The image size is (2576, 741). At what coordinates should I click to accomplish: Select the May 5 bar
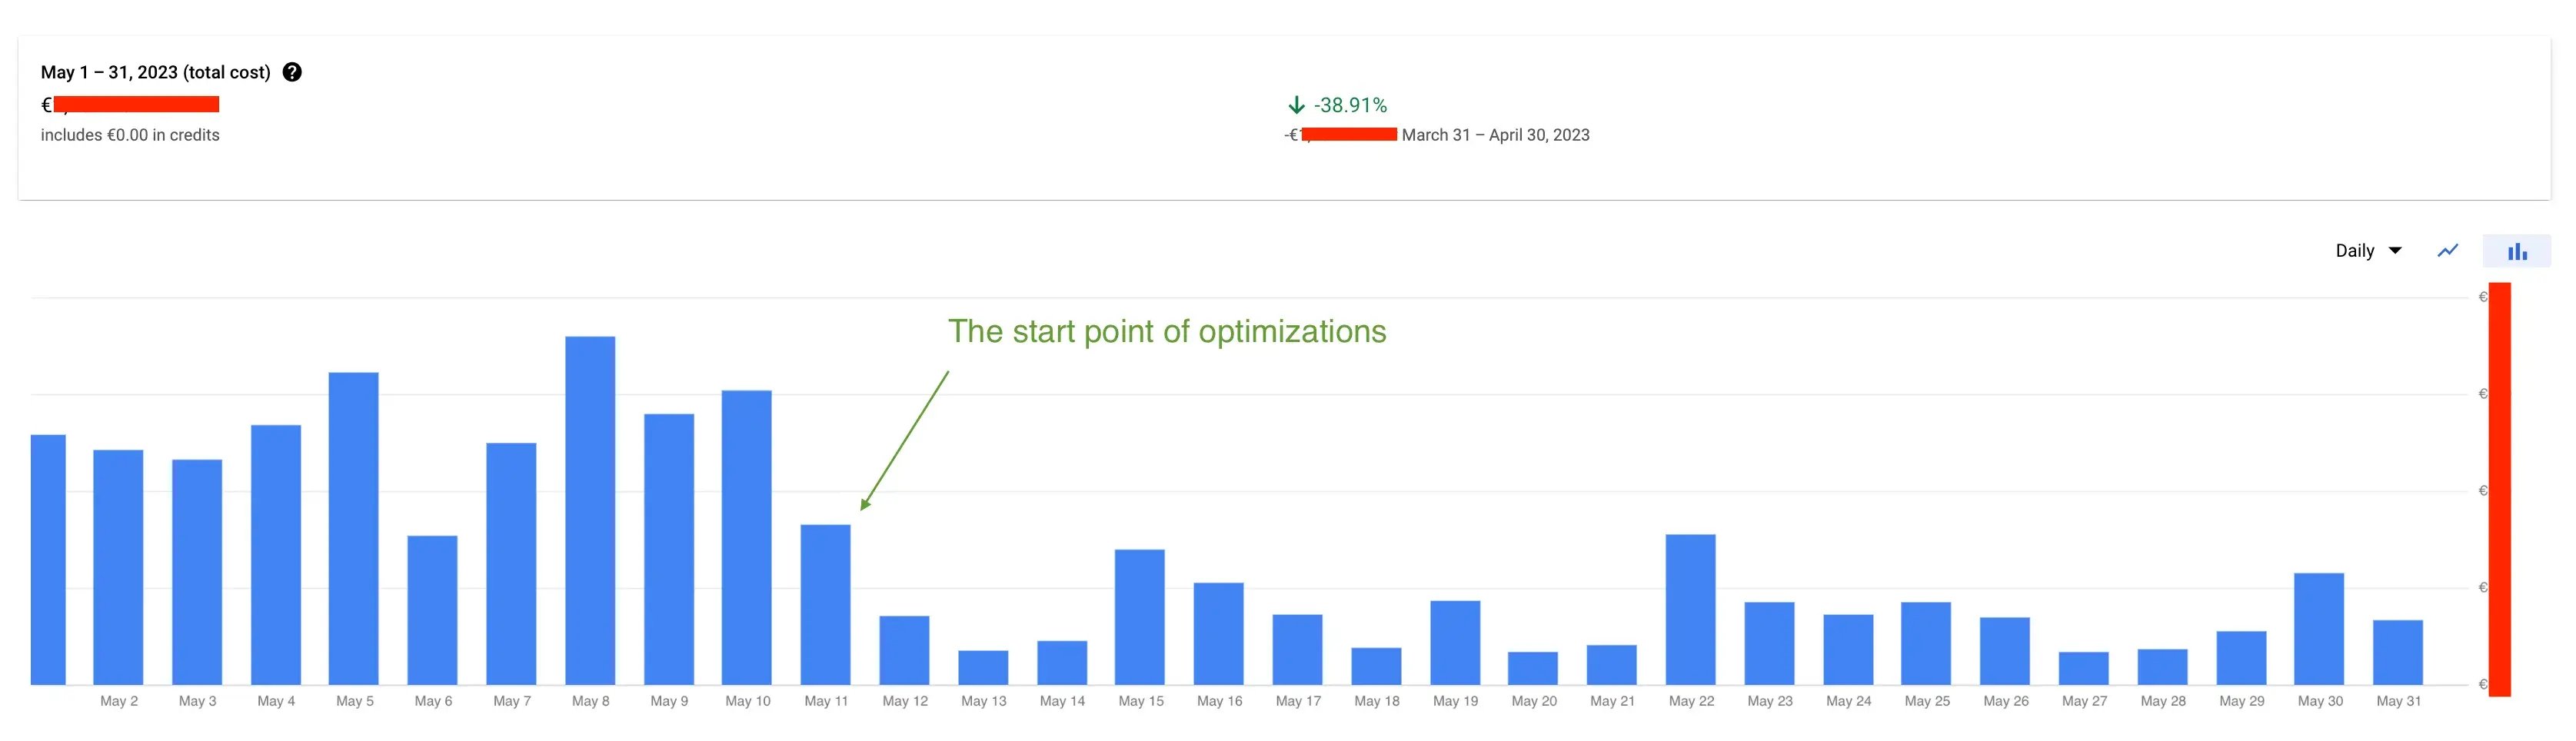click(354, 529)
